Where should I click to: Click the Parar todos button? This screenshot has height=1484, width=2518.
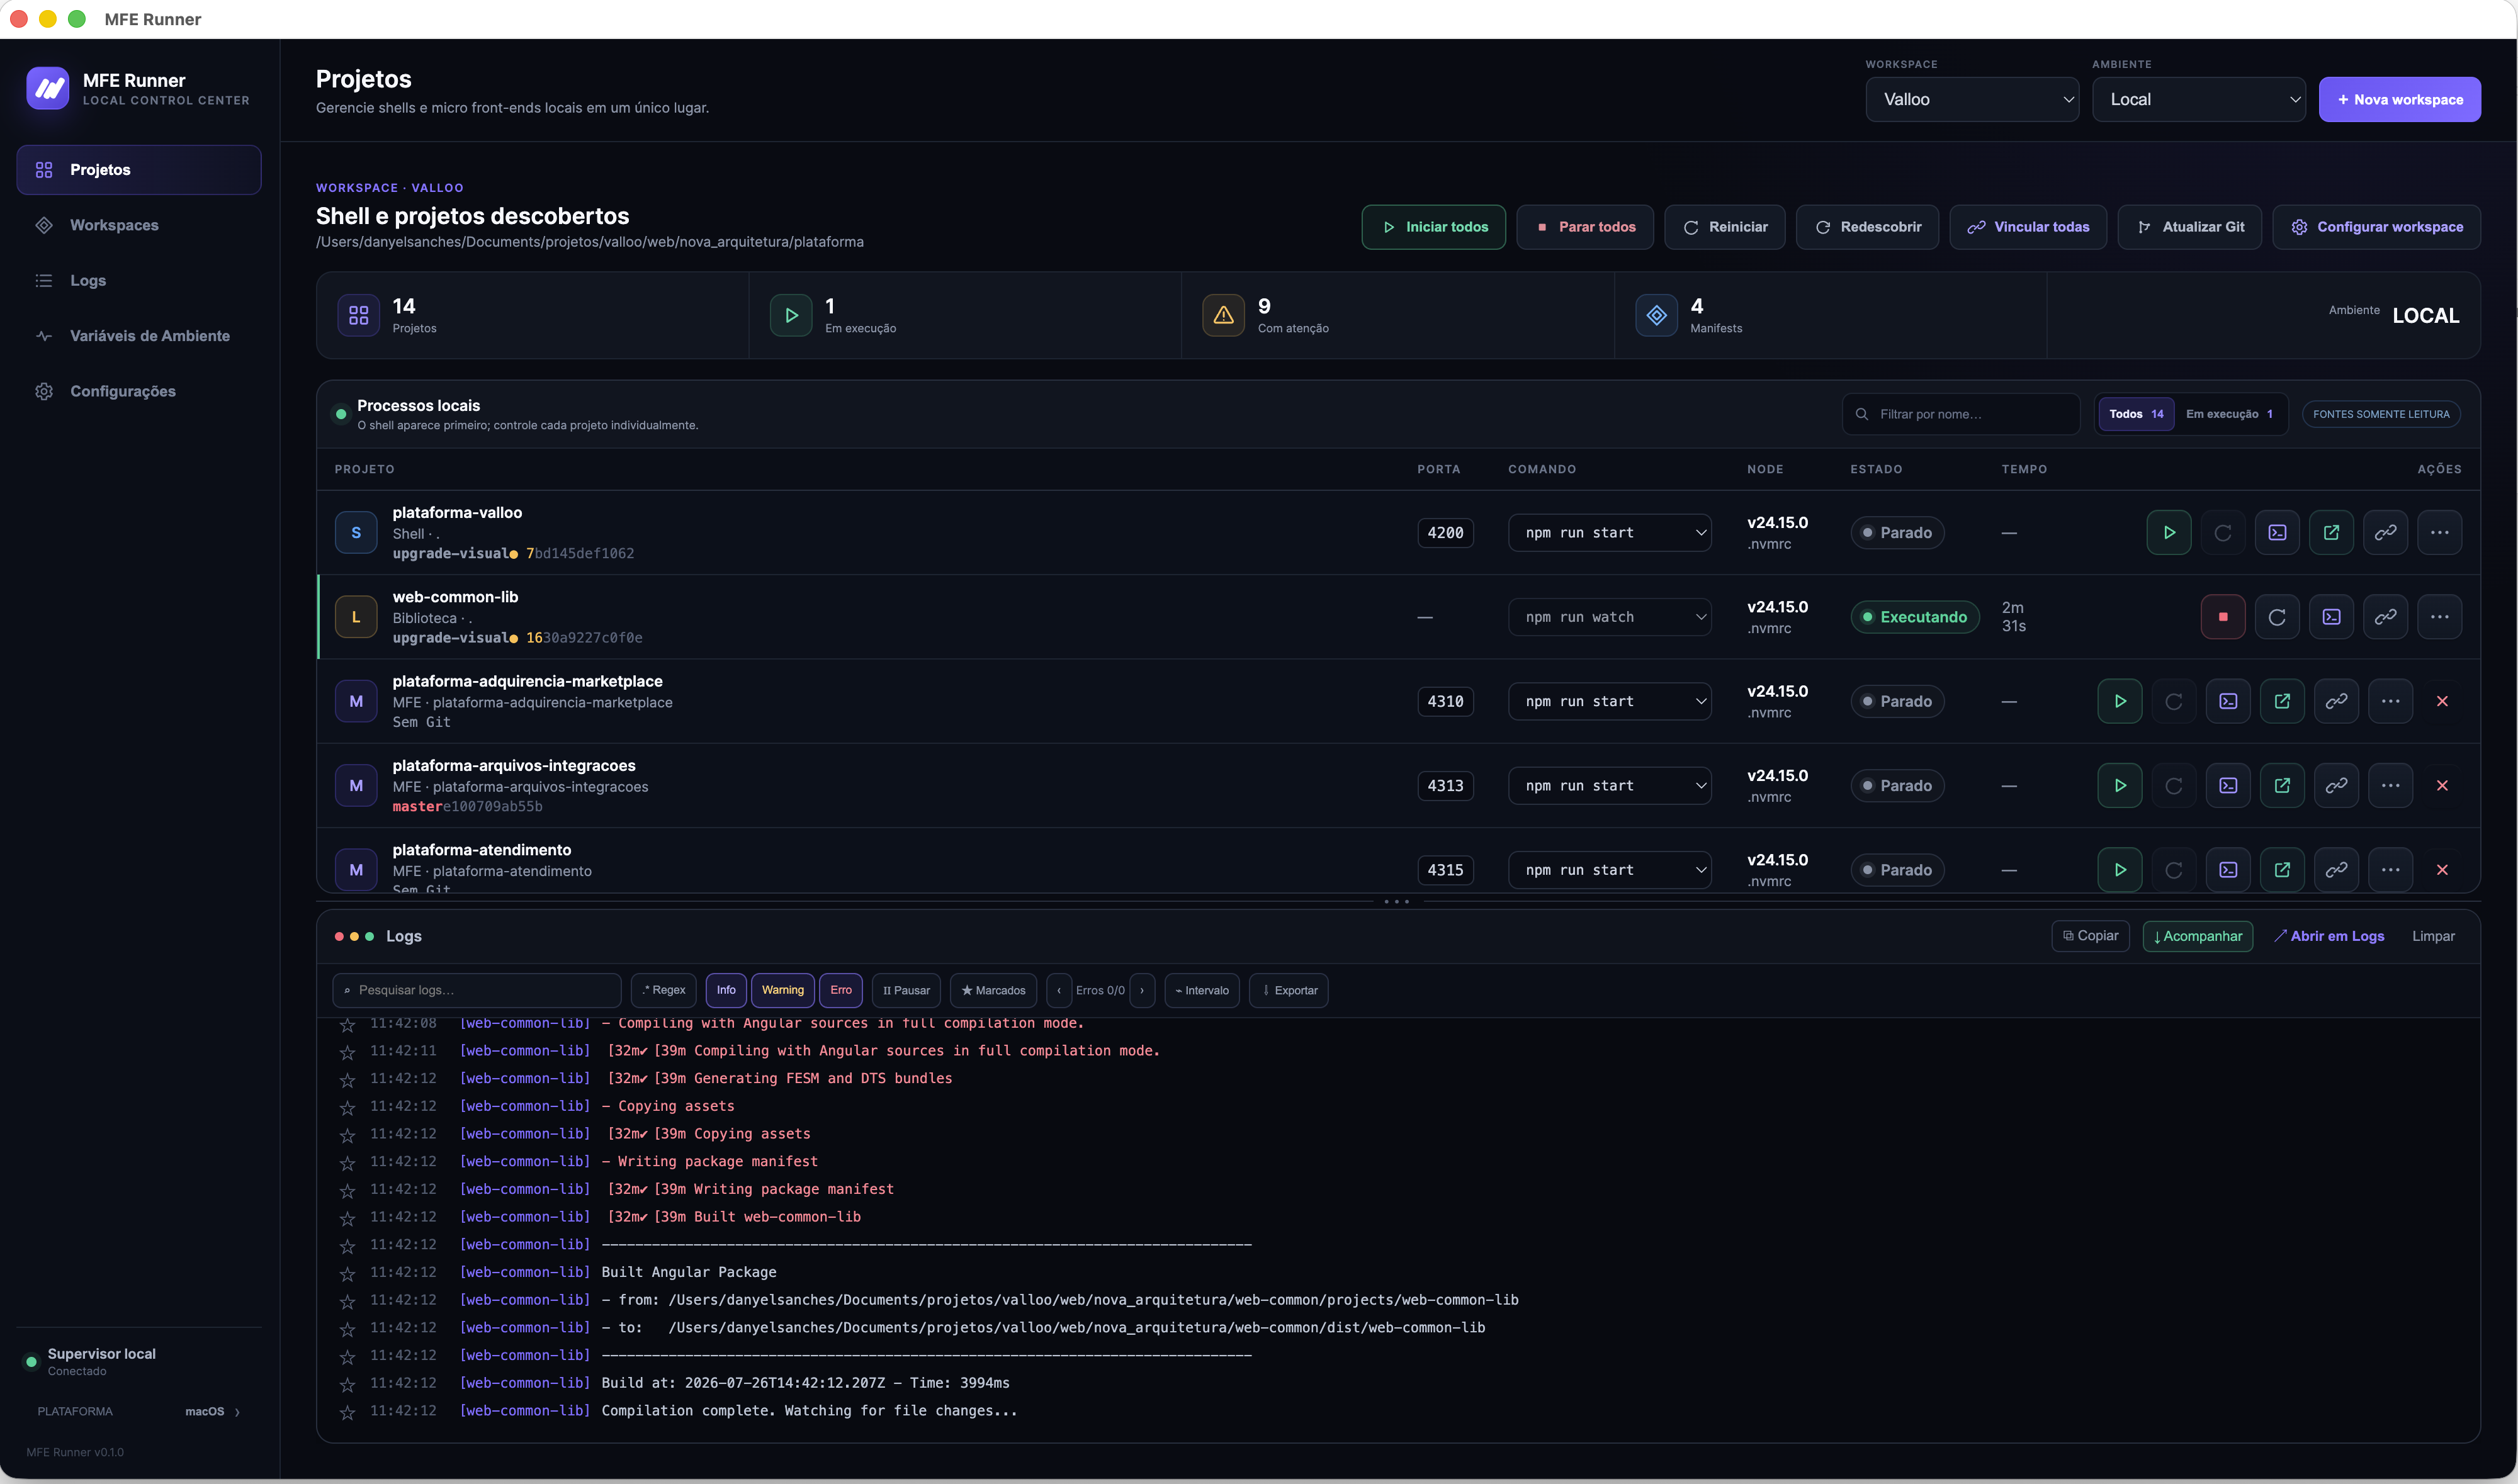pos(1585,227)
